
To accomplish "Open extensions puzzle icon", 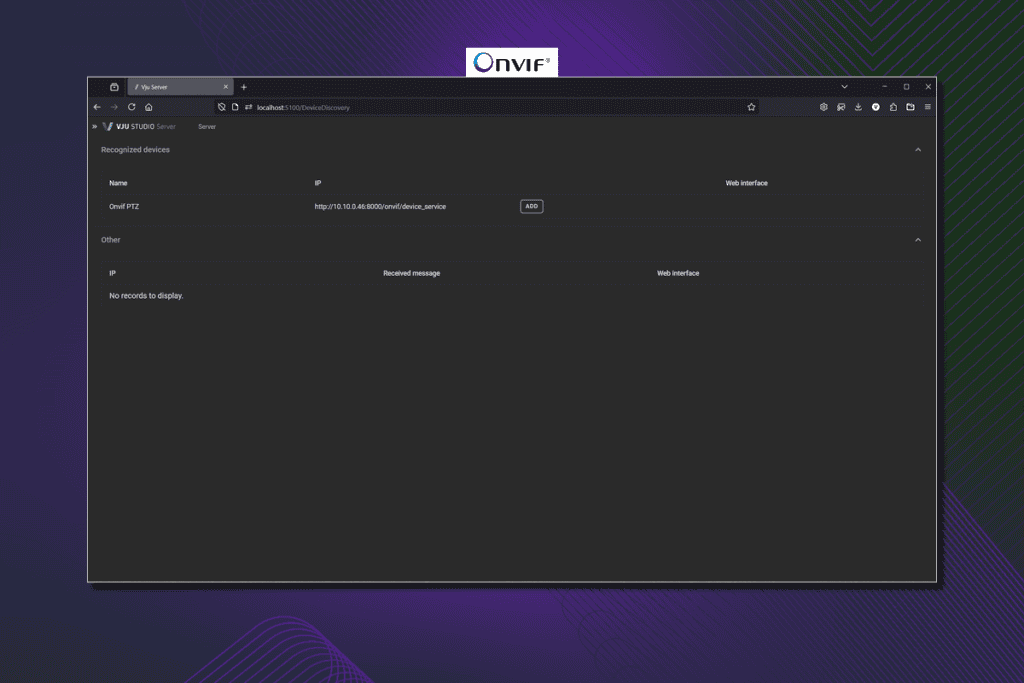I will point(893,107).
